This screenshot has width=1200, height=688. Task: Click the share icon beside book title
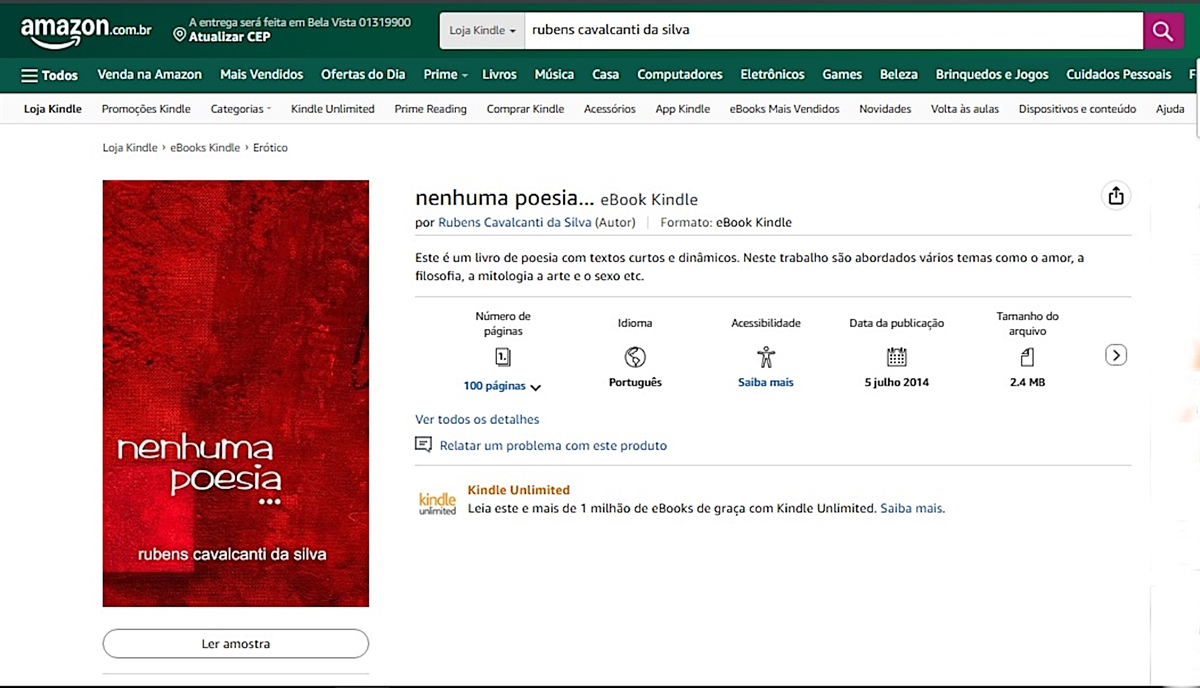click(x=1116, y=196)
